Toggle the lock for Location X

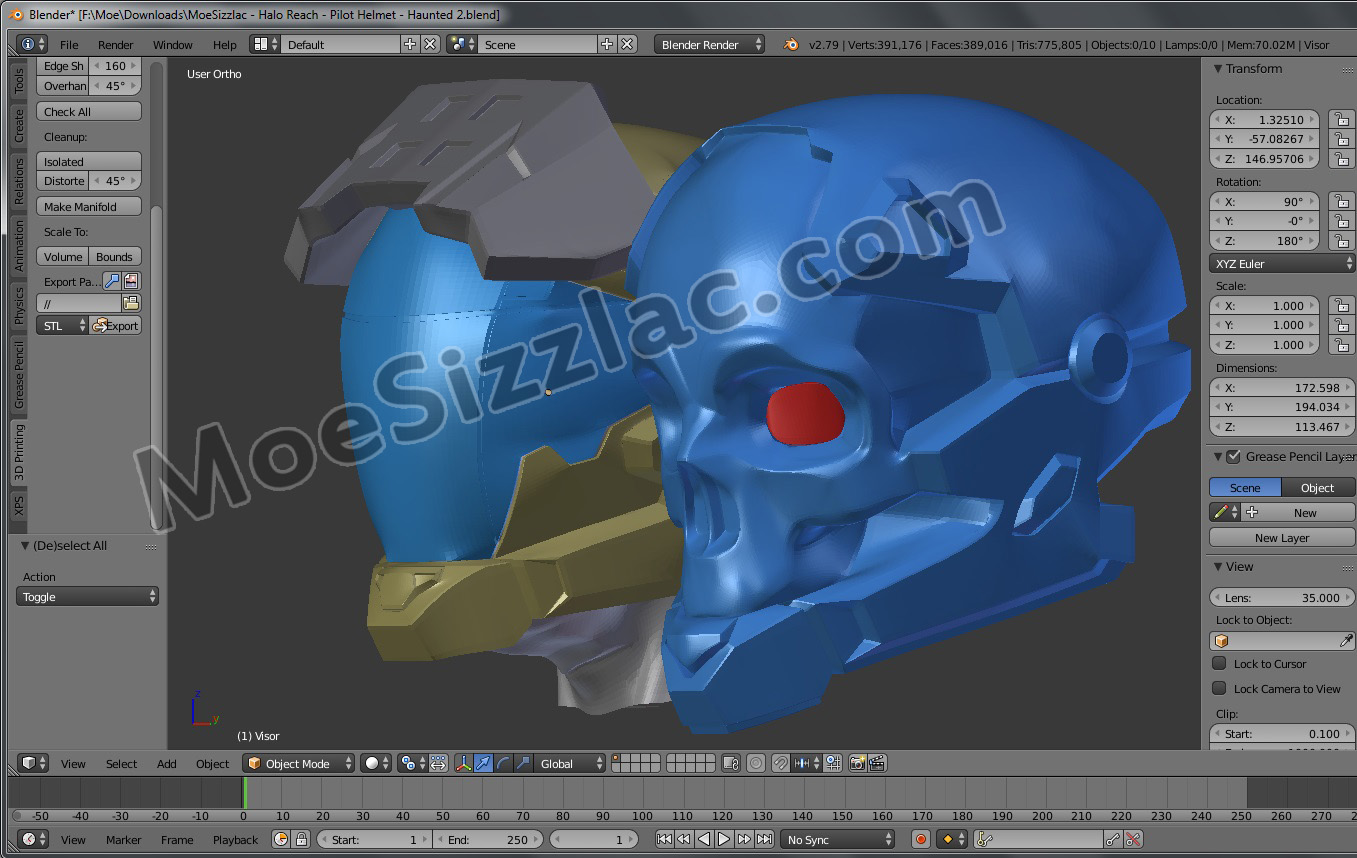click(x=1340, y=120)
